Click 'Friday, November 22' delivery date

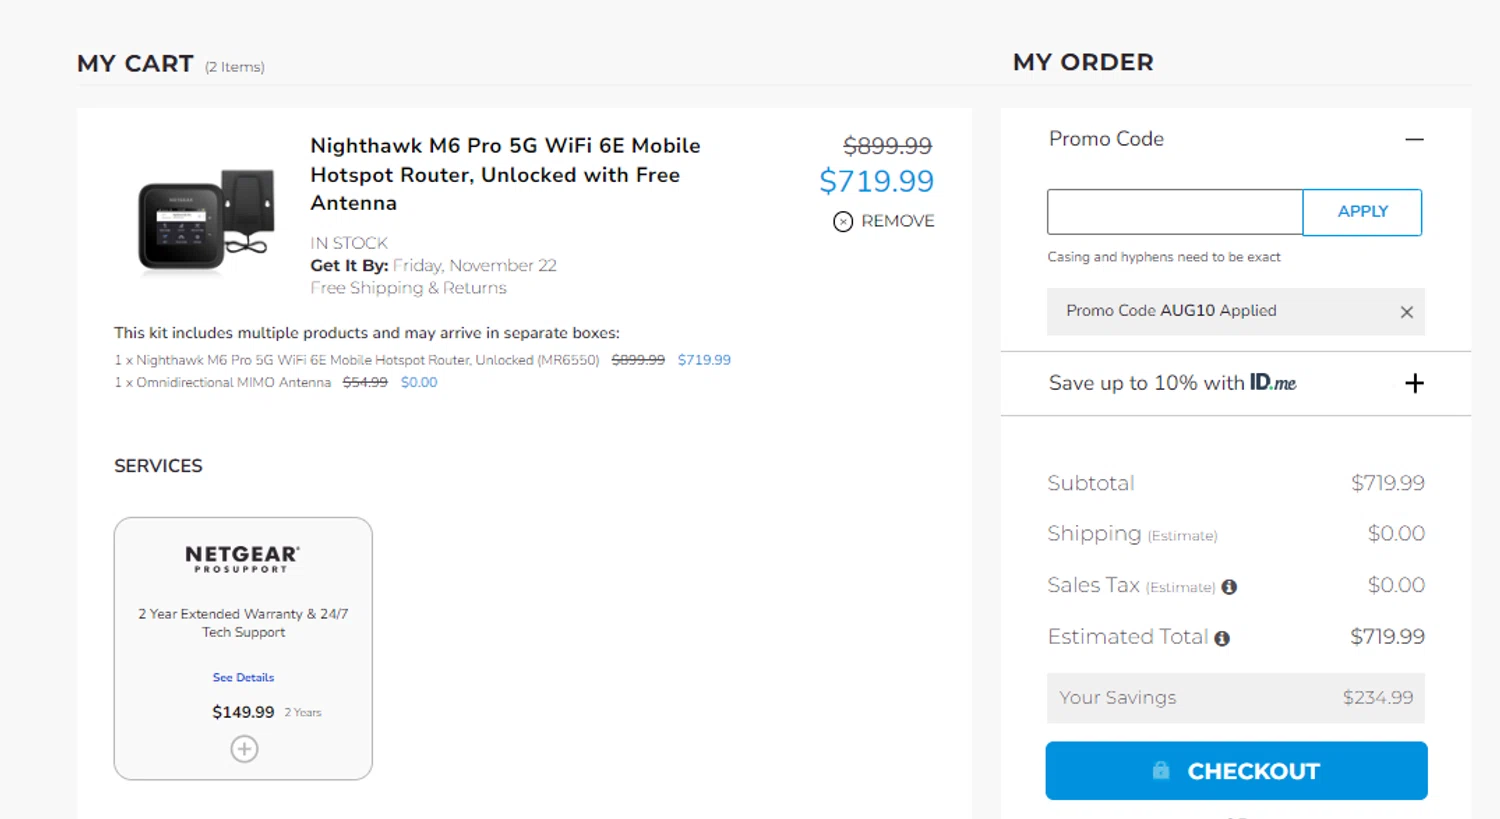click(x=475, y=265)
